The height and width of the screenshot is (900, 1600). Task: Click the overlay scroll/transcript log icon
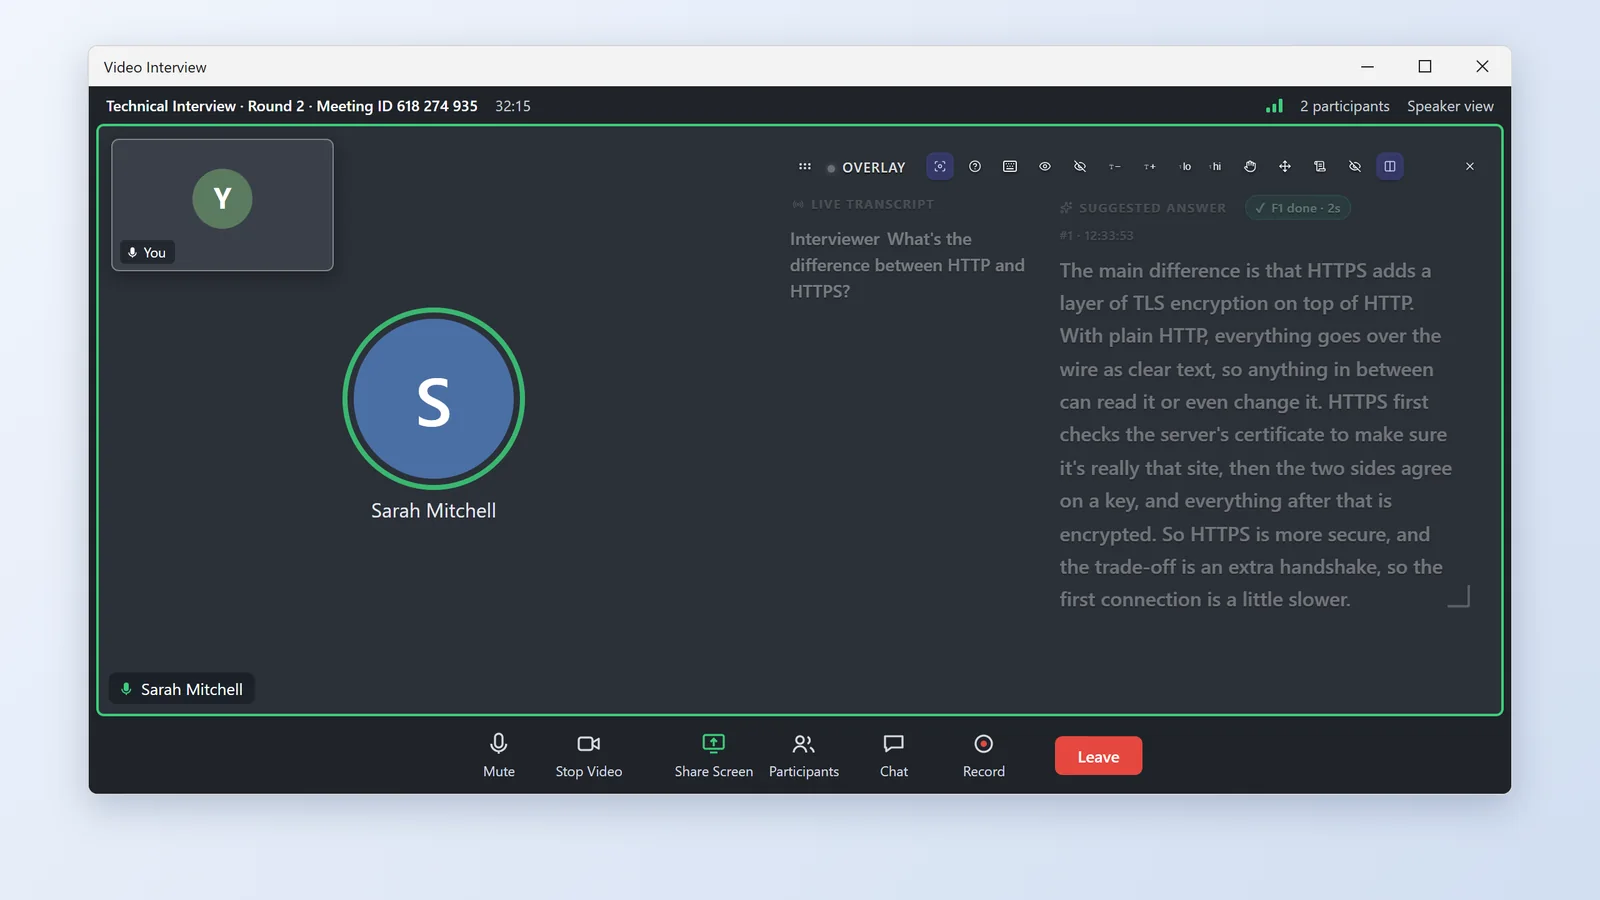point(1320,167)
